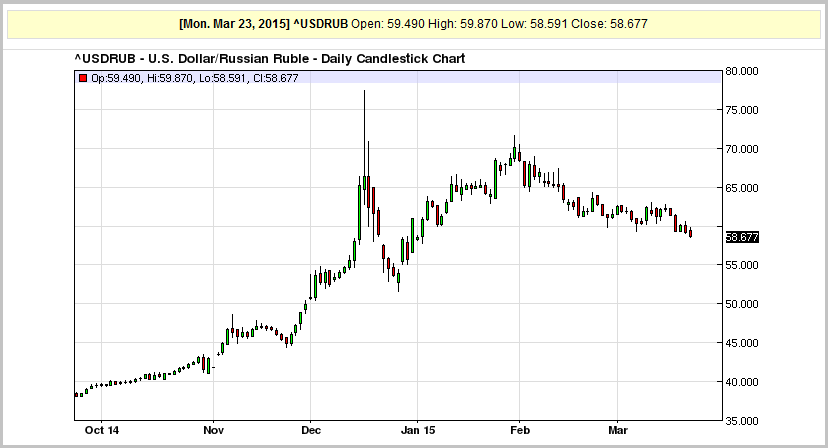The height and width of the screenshot is (448, 828).
Task: Click the last candlestick on the chart
Action: 691,232
